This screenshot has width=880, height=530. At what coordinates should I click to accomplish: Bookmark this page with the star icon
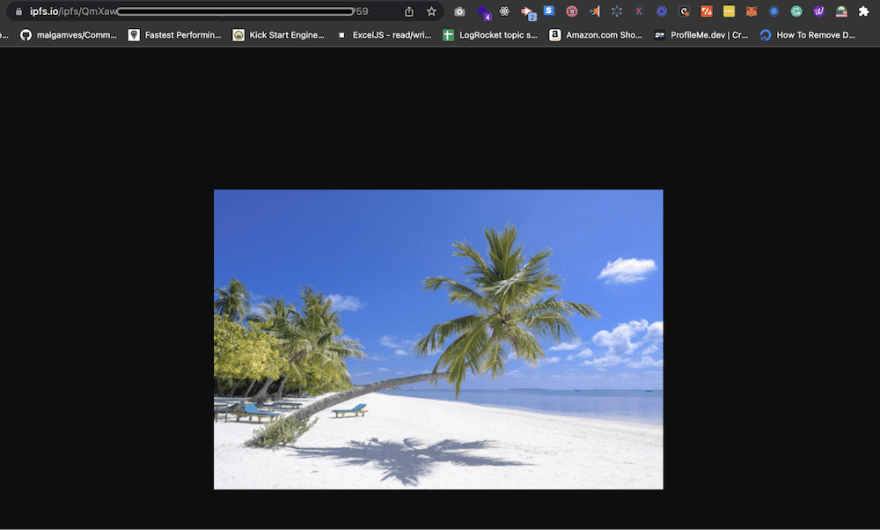coord(432,12)
